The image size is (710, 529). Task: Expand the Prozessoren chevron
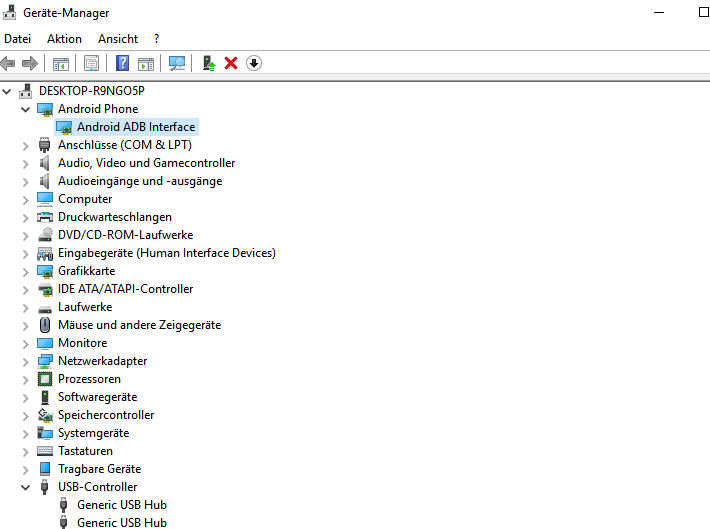(x=25, y=380)
